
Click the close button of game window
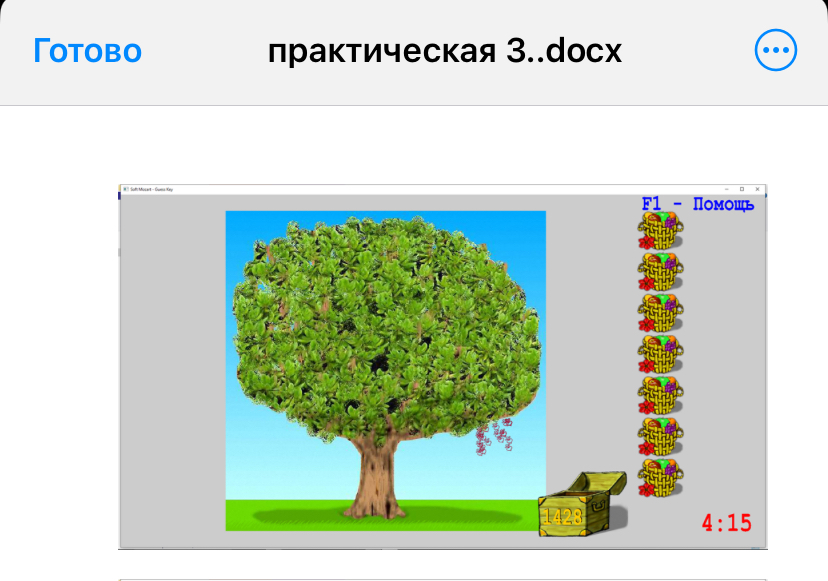(x=759, y=189)
